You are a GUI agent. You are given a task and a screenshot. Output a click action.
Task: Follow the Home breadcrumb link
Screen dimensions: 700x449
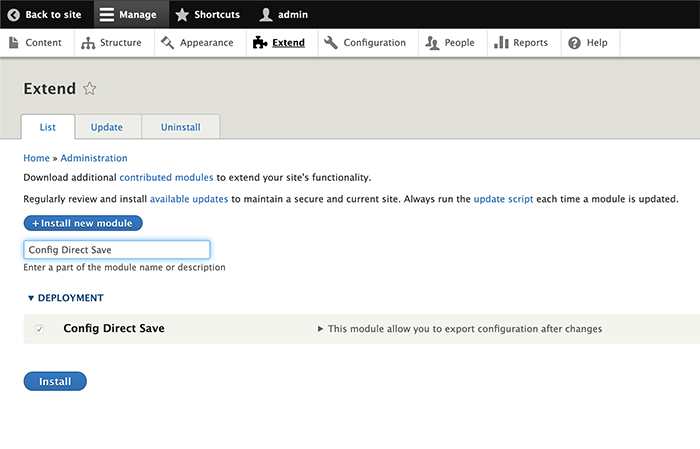pos(37,158)
